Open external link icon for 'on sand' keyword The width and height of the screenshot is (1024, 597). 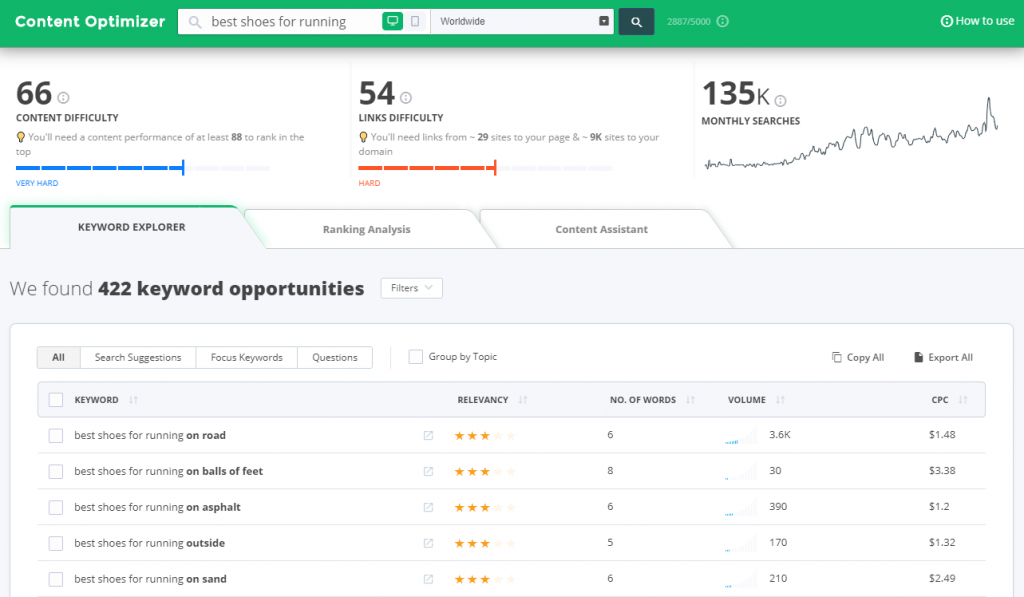click(x=428, y=579)
